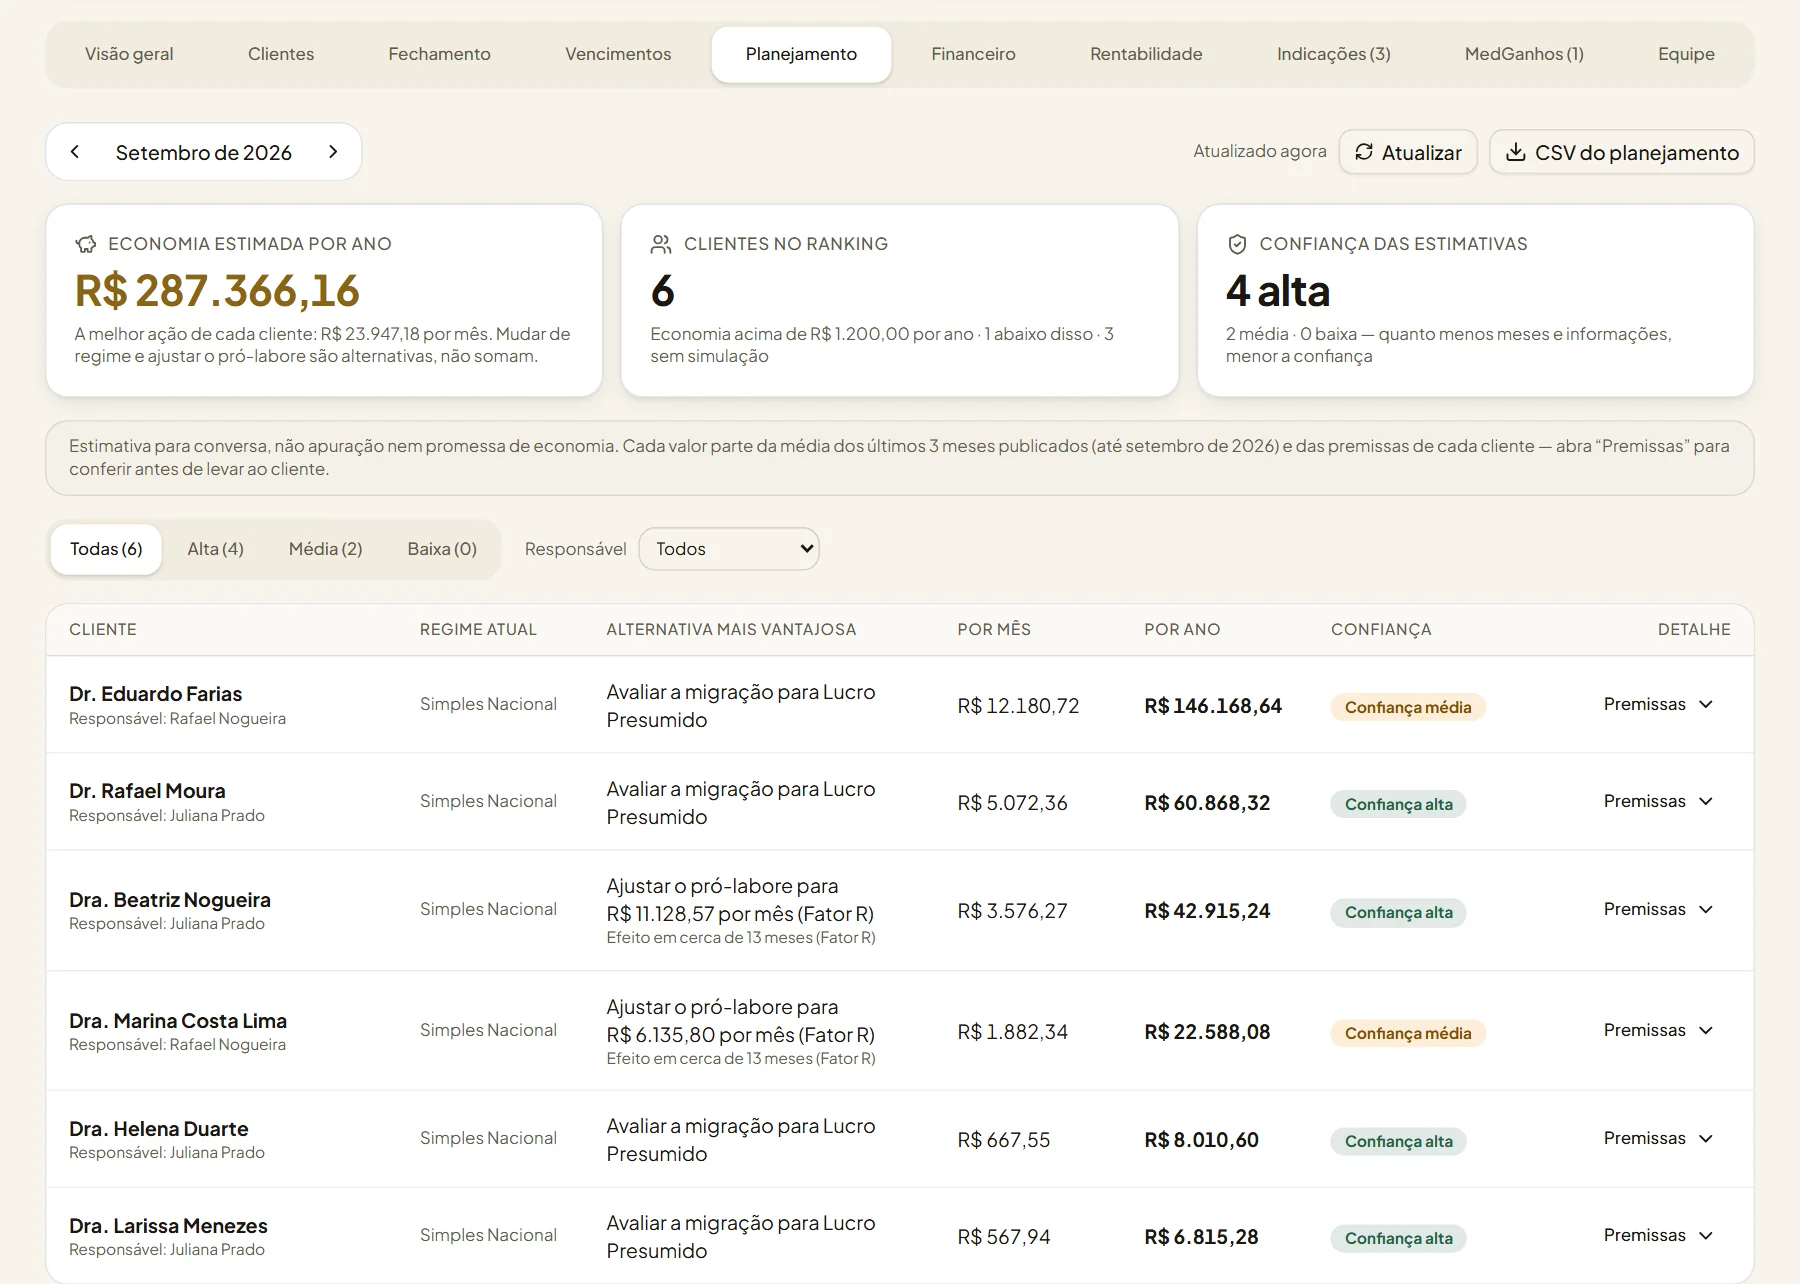The image size is (1800, 1284).
Task: Open Responsável dropdown set to Todos
Action: coord(729,549)
